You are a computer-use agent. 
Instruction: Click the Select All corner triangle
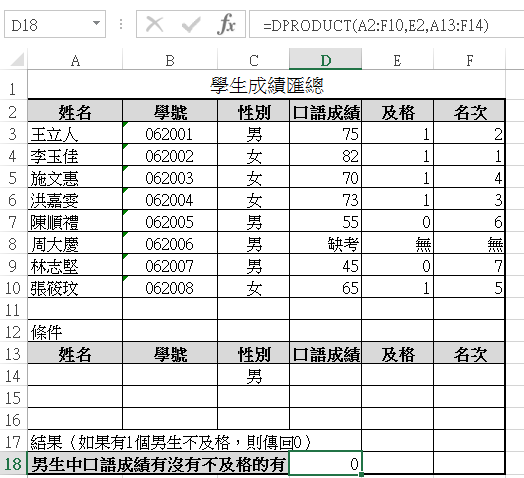point(17,59)
